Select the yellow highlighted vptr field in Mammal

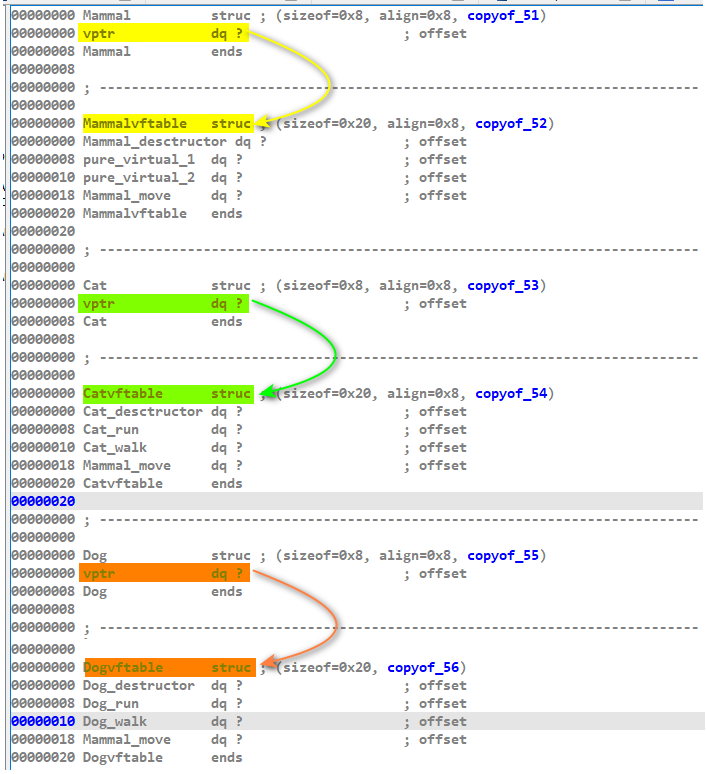click(x=98, y=34)
